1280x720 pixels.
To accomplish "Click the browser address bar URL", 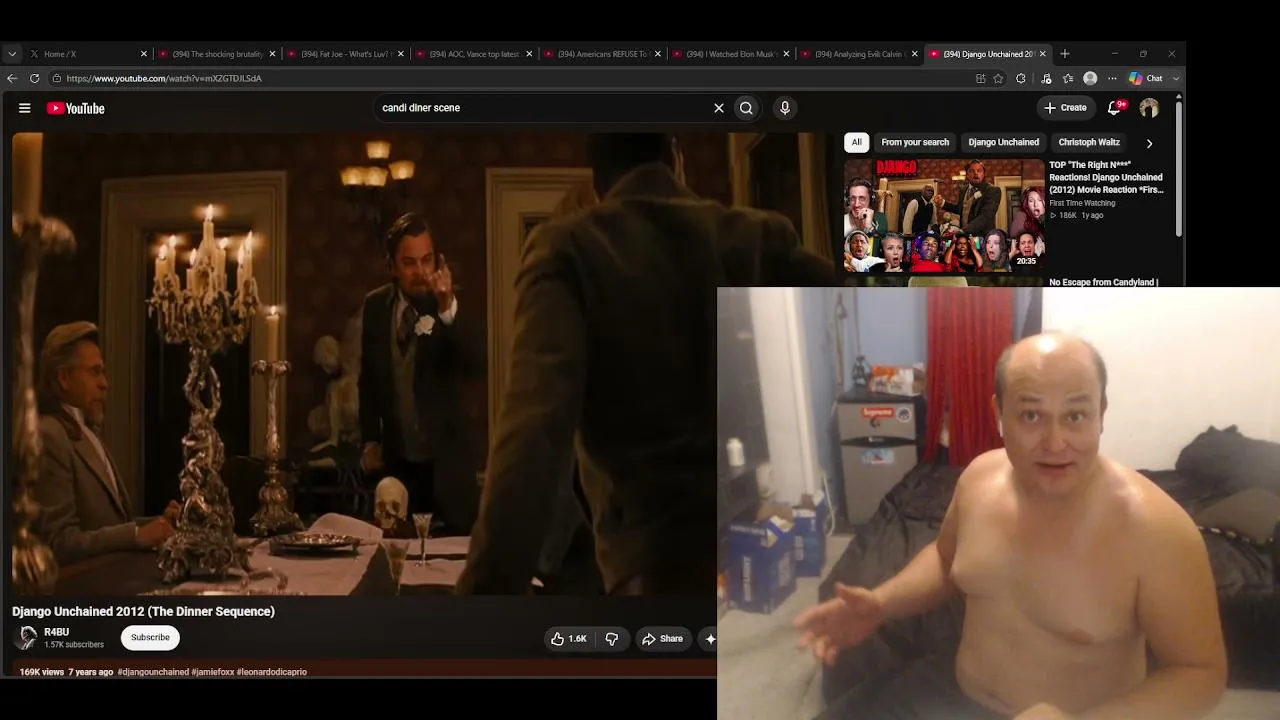I will coord(164,78).
